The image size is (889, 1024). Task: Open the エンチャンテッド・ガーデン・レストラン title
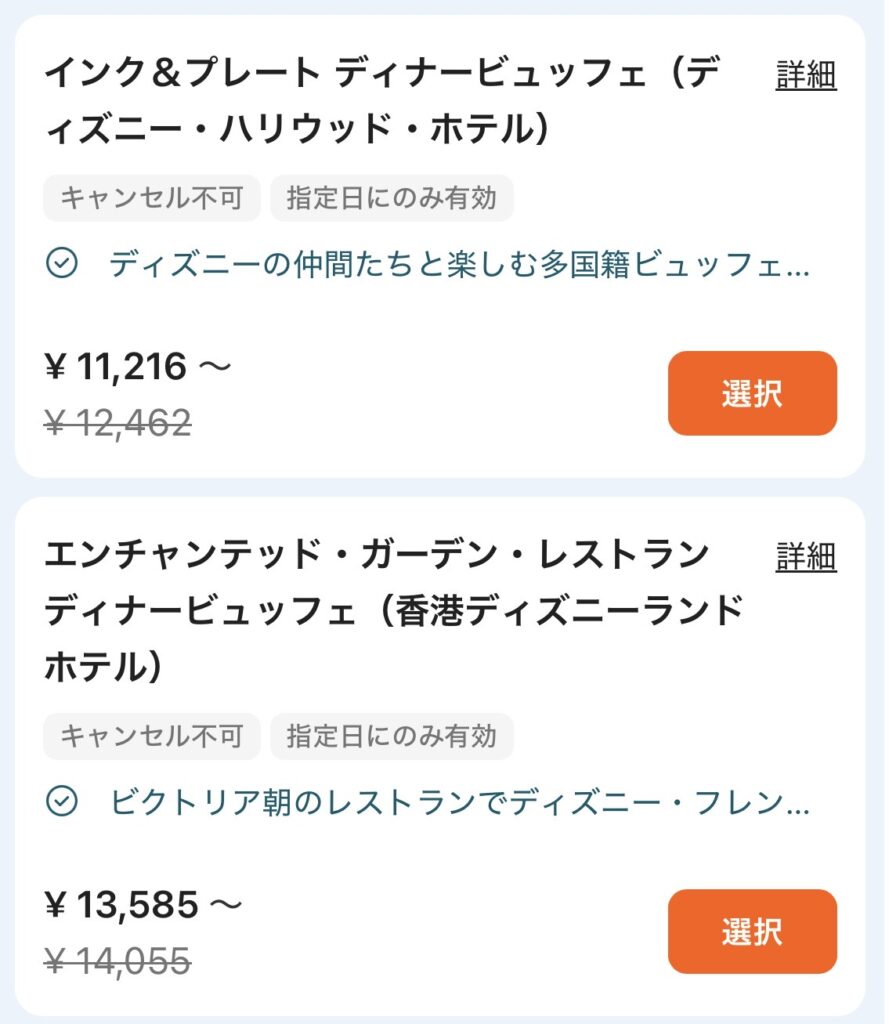pyautogui.click(x=394, y=610)
